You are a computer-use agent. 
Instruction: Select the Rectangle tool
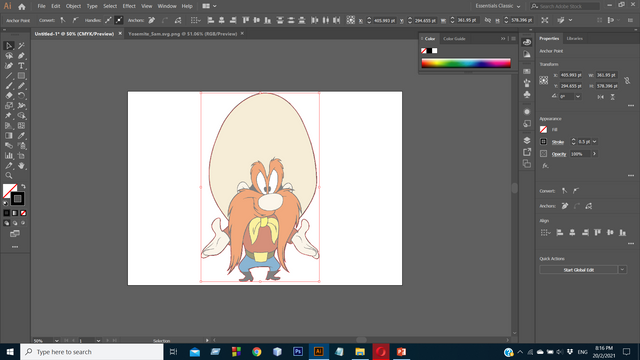tap(21, 76)
